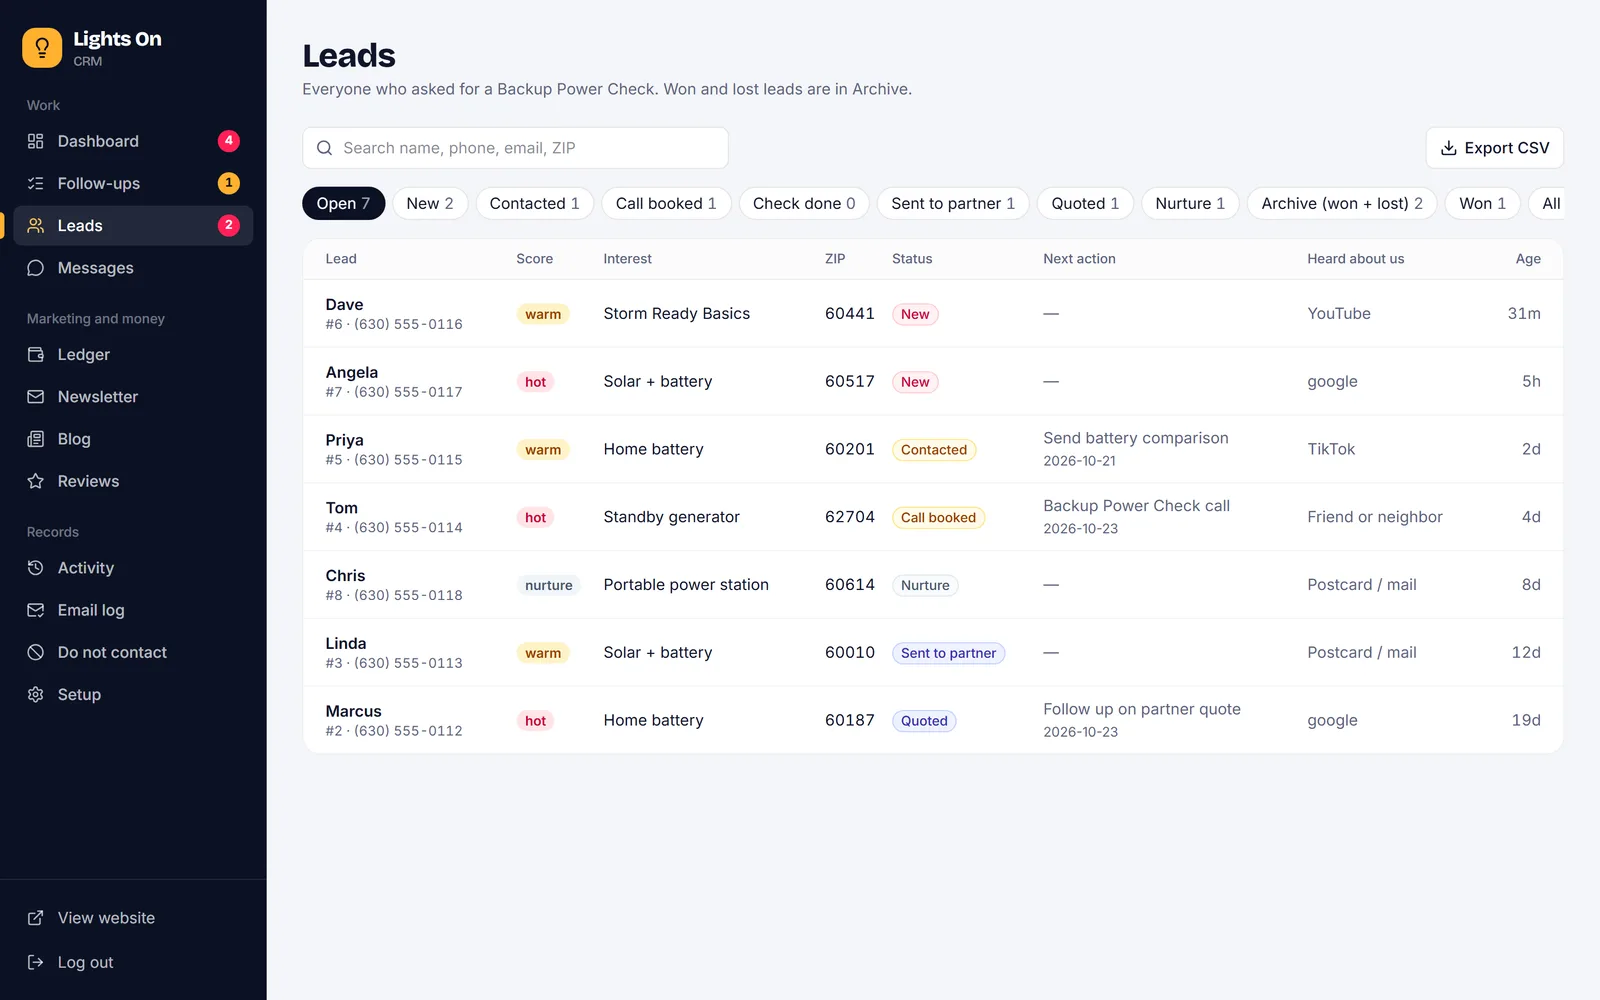Click the Email log envelope icon
Viewport: 1600px width, 1000px height.
pyautogui.click(x=36, y=610)
